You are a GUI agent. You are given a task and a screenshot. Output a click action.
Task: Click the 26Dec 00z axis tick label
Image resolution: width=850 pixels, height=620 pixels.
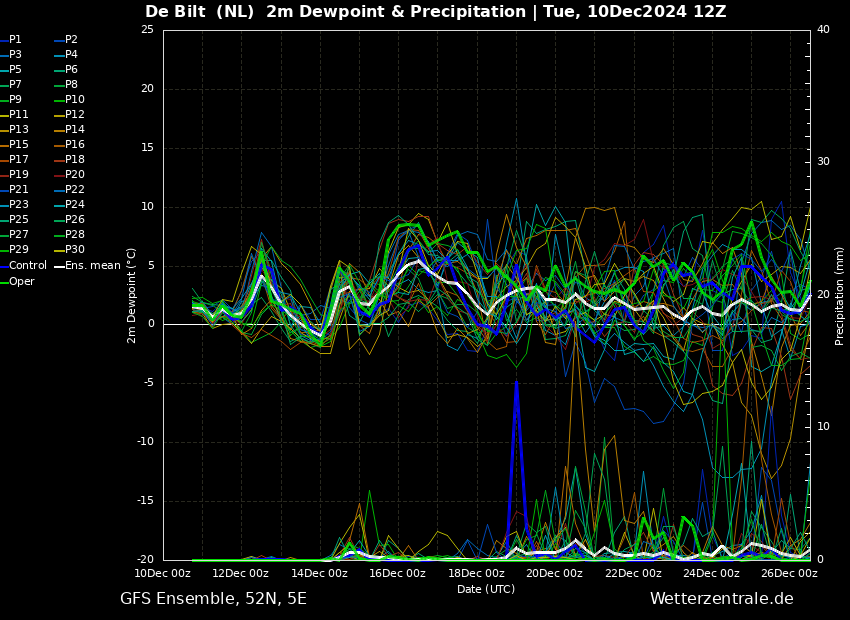click(x=789, y=573)
